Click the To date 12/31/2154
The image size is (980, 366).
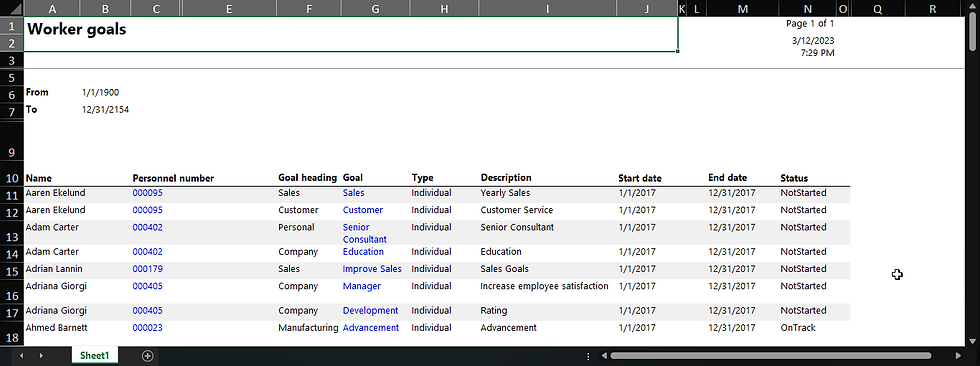pos(106,109)
